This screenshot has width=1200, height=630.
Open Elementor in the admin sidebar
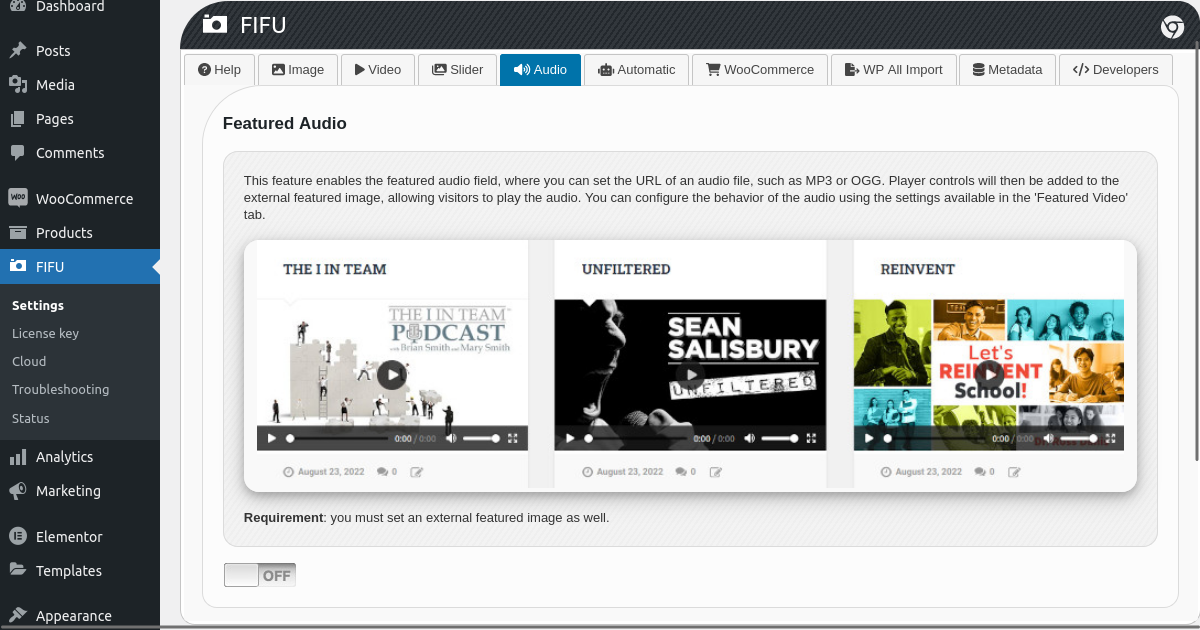click(80, 537)
